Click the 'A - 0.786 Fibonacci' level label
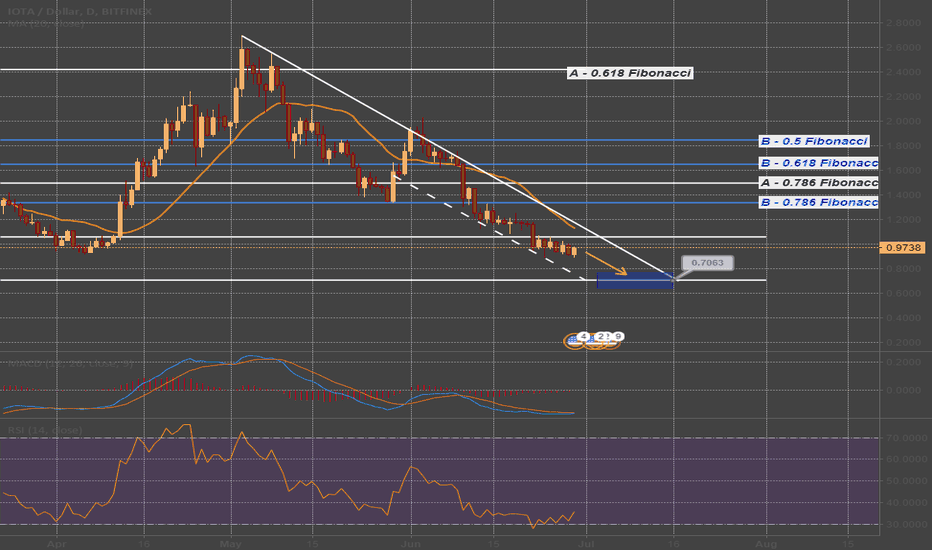The image size is (932, 550). click(818, 183)
